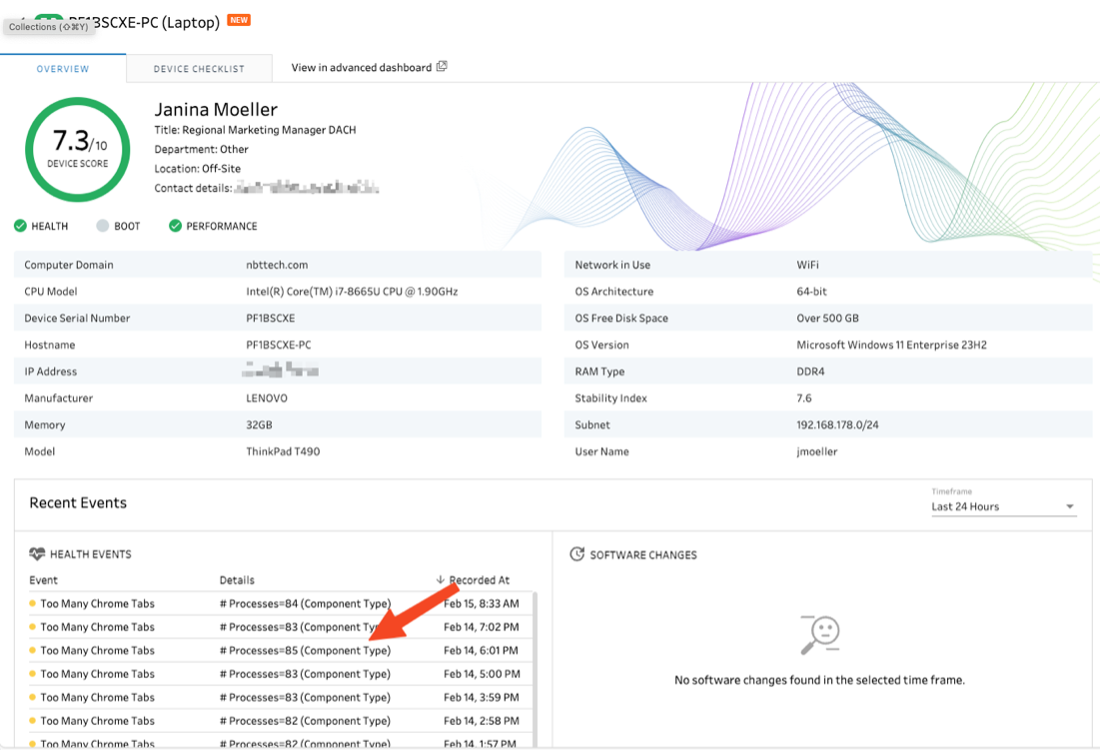
Task: Click the Boot grey status icon
Action: tap(102, 226)
